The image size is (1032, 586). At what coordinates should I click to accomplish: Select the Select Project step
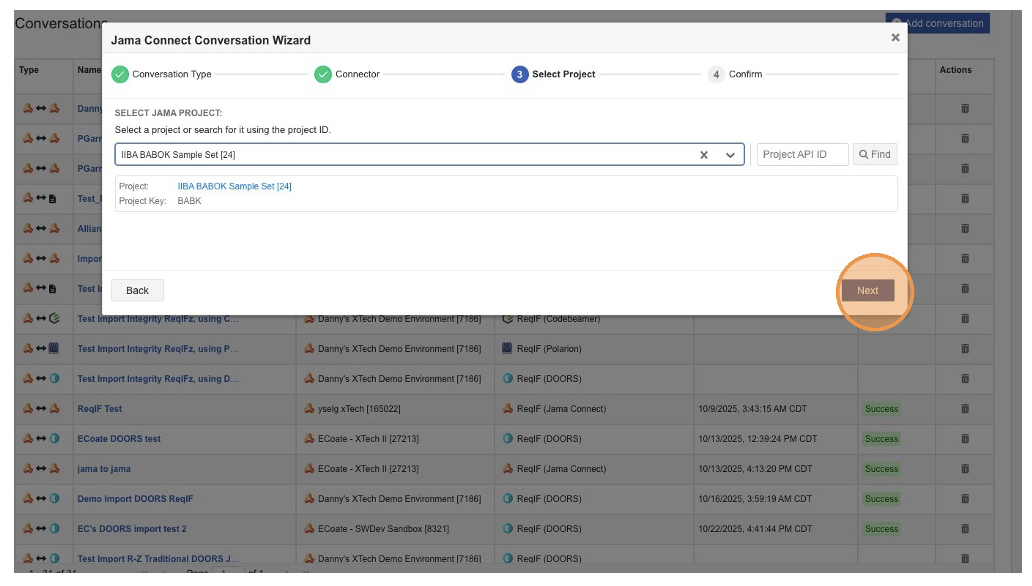tap(553, 74)
